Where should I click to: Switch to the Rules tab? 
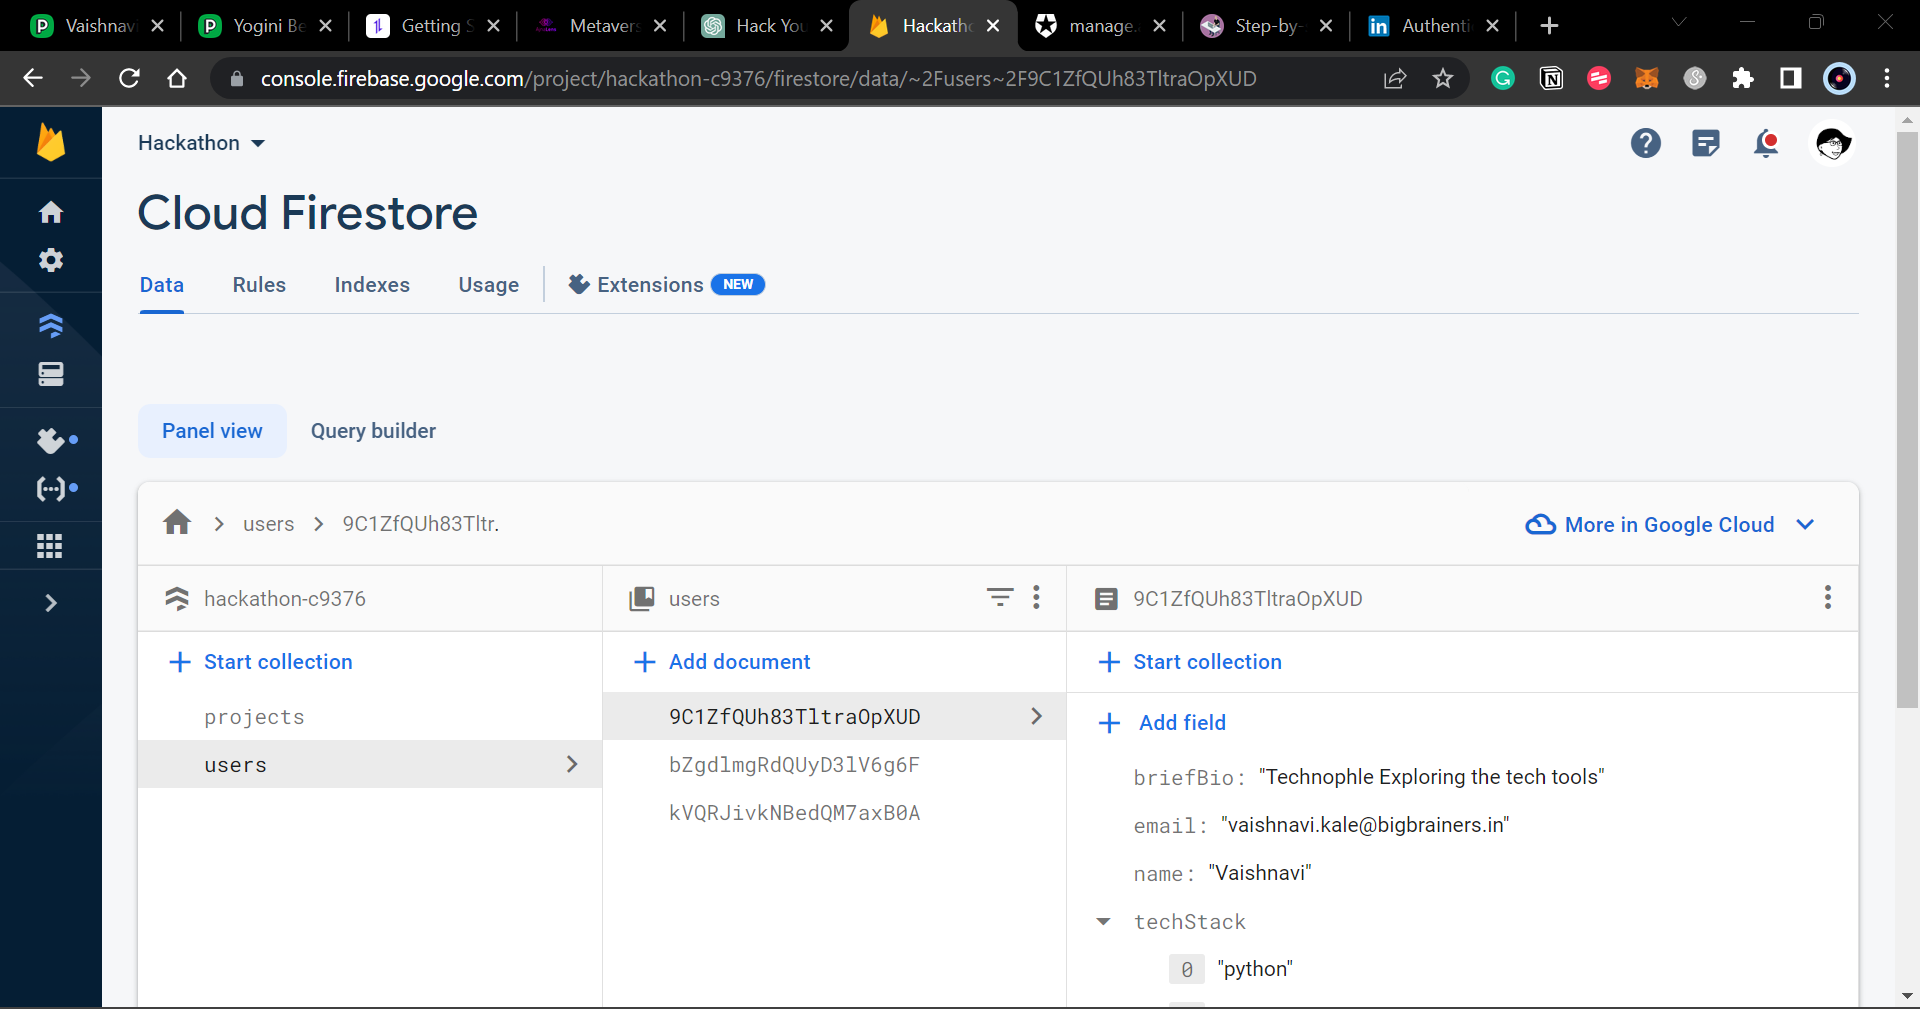pos(259,285)
